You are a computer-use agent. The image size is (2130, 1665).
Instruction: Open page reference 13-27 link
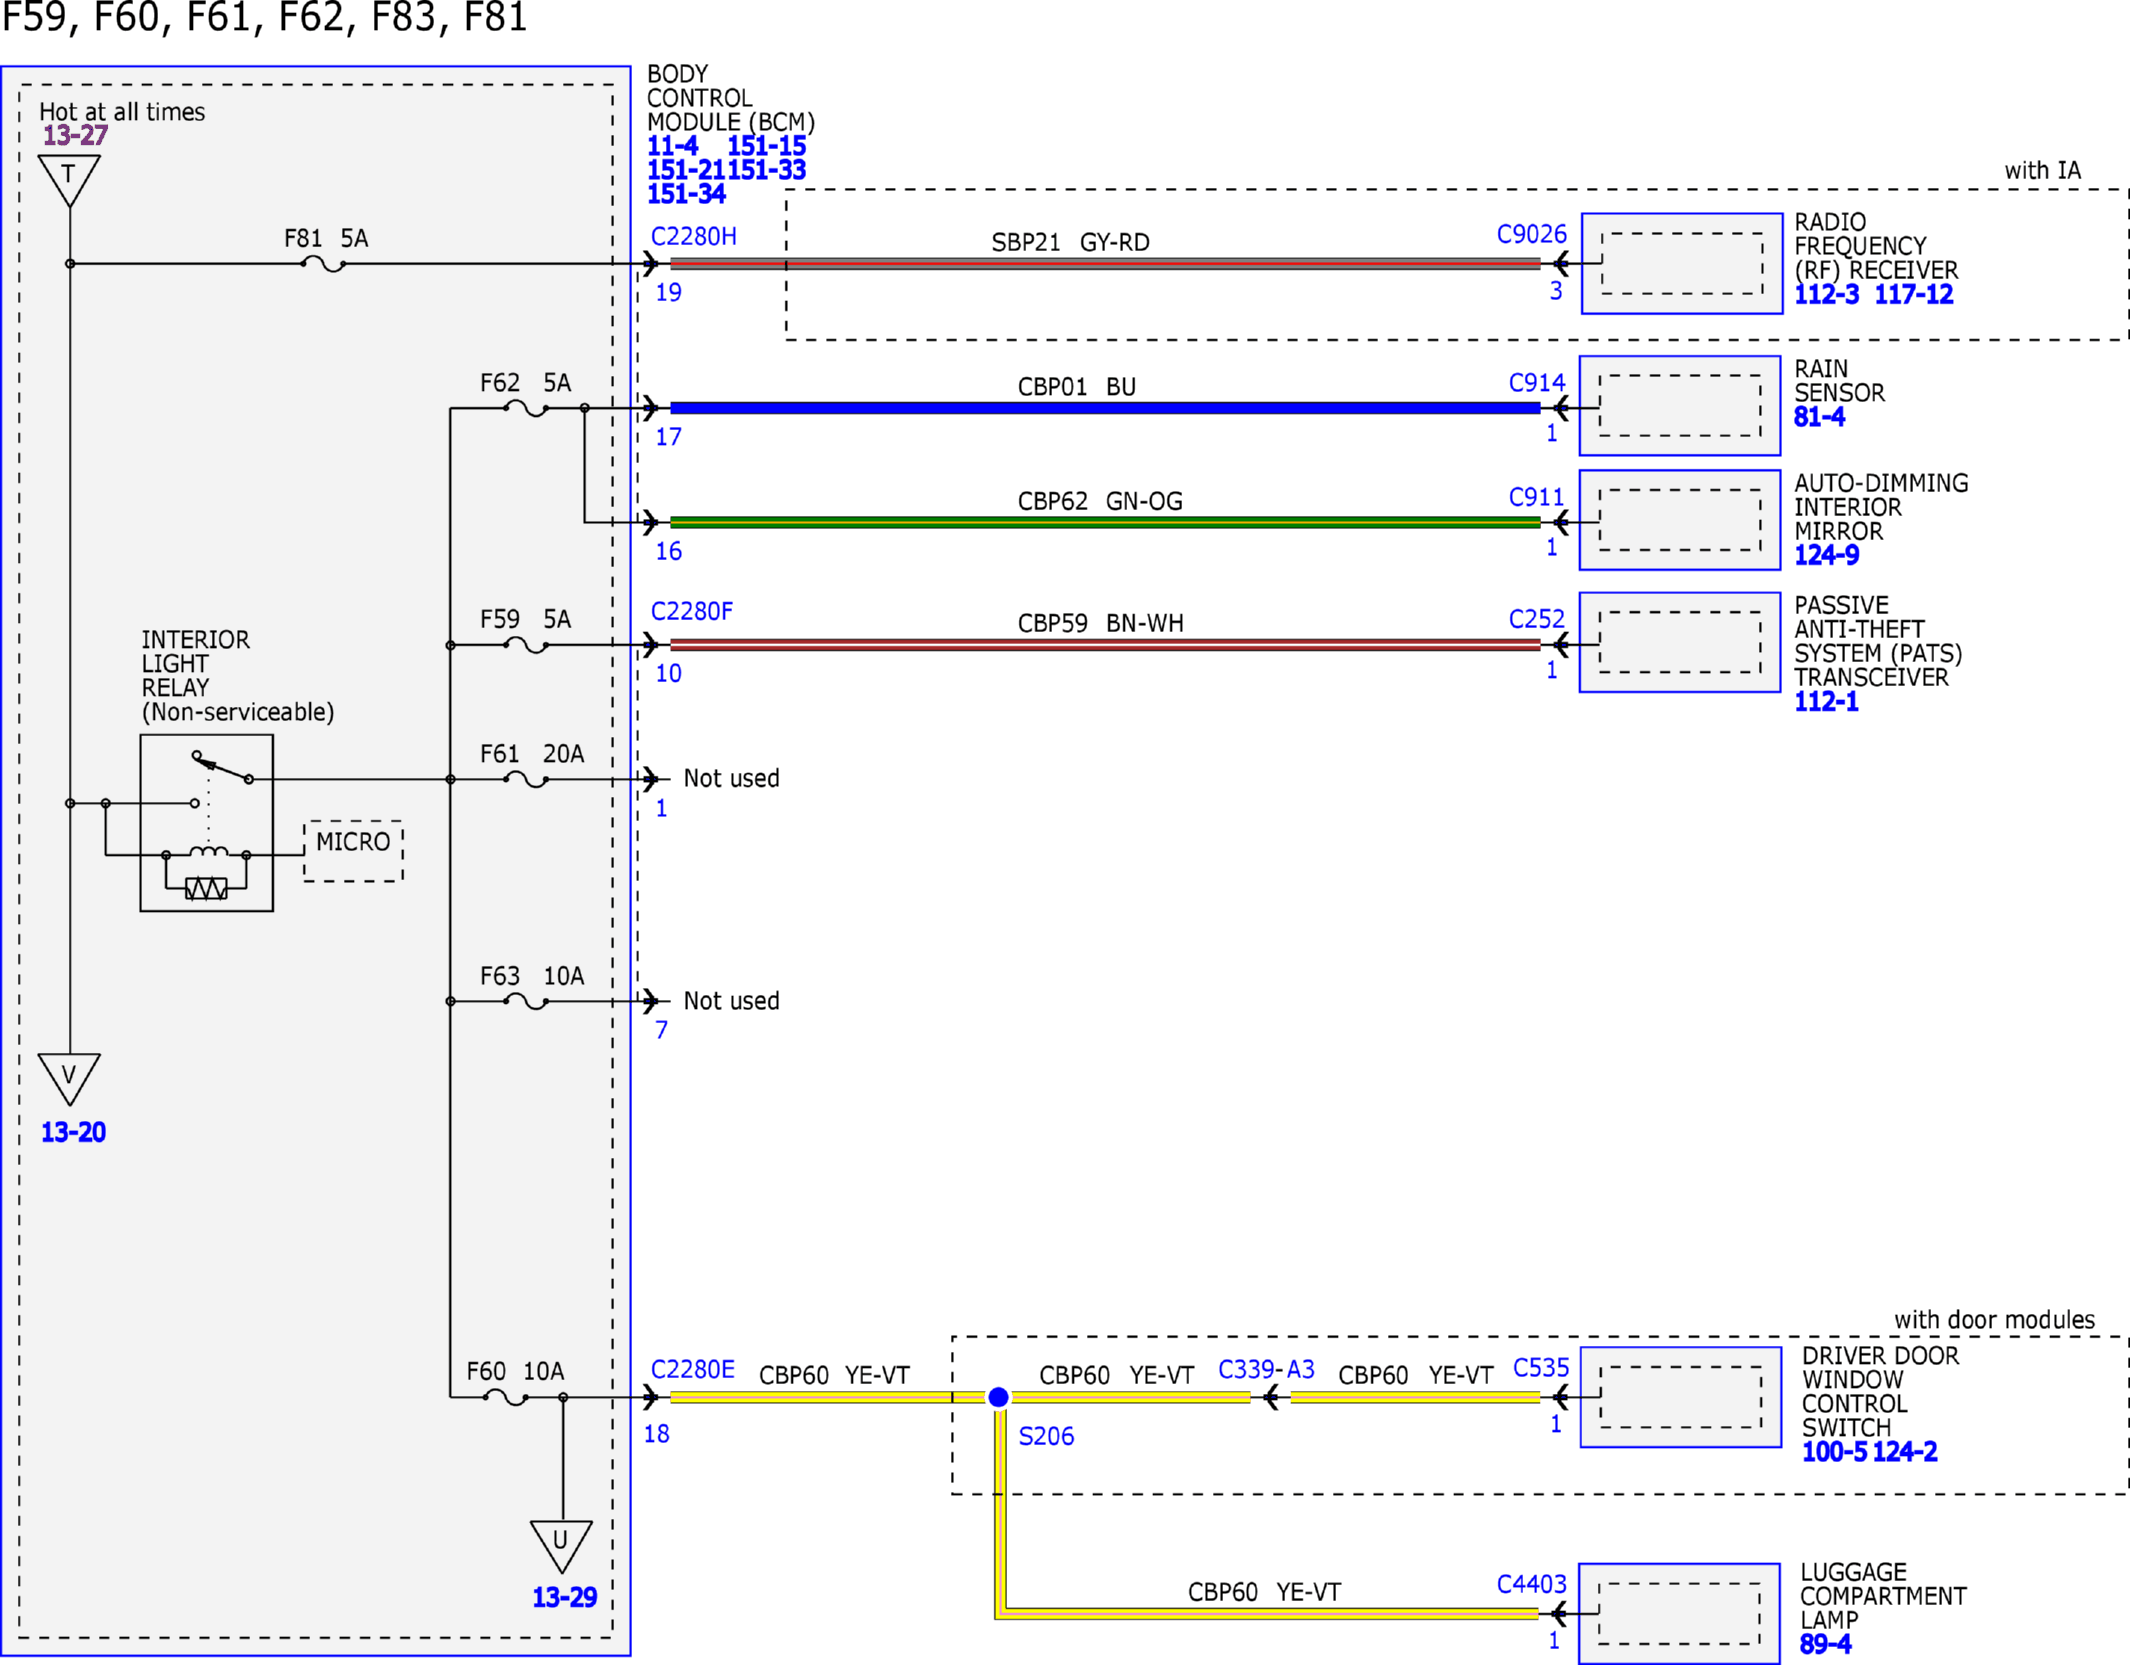pos(75,135)
